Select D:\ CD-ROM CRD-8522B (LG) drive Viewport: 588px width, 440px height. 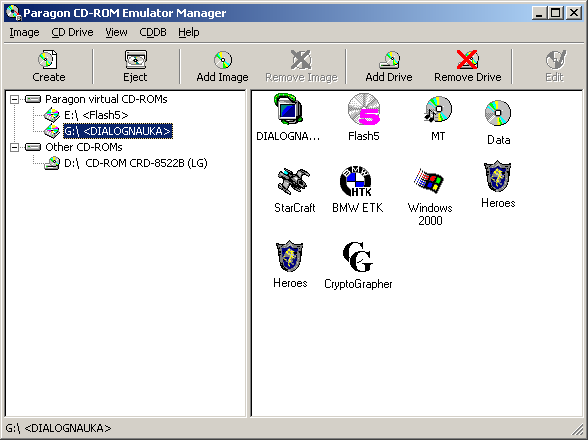click(135, 163)
